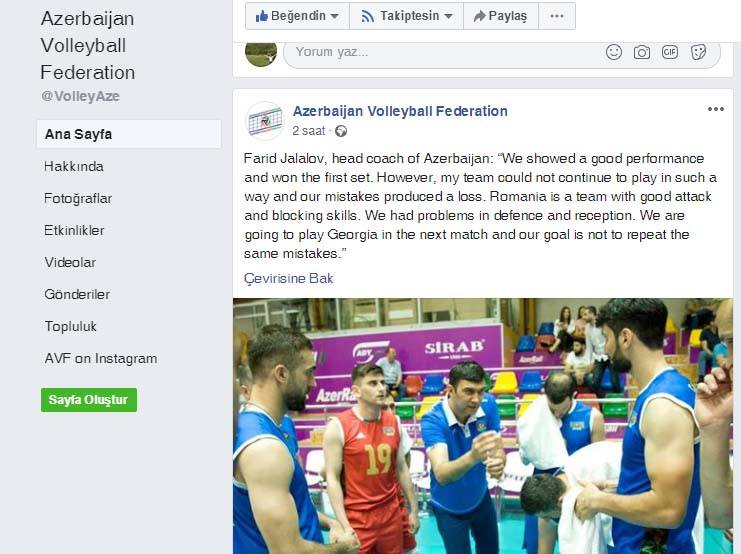Viewport: 741px width, 554px height.
Task: Open the volleyball team post photo
Action: 483,426
